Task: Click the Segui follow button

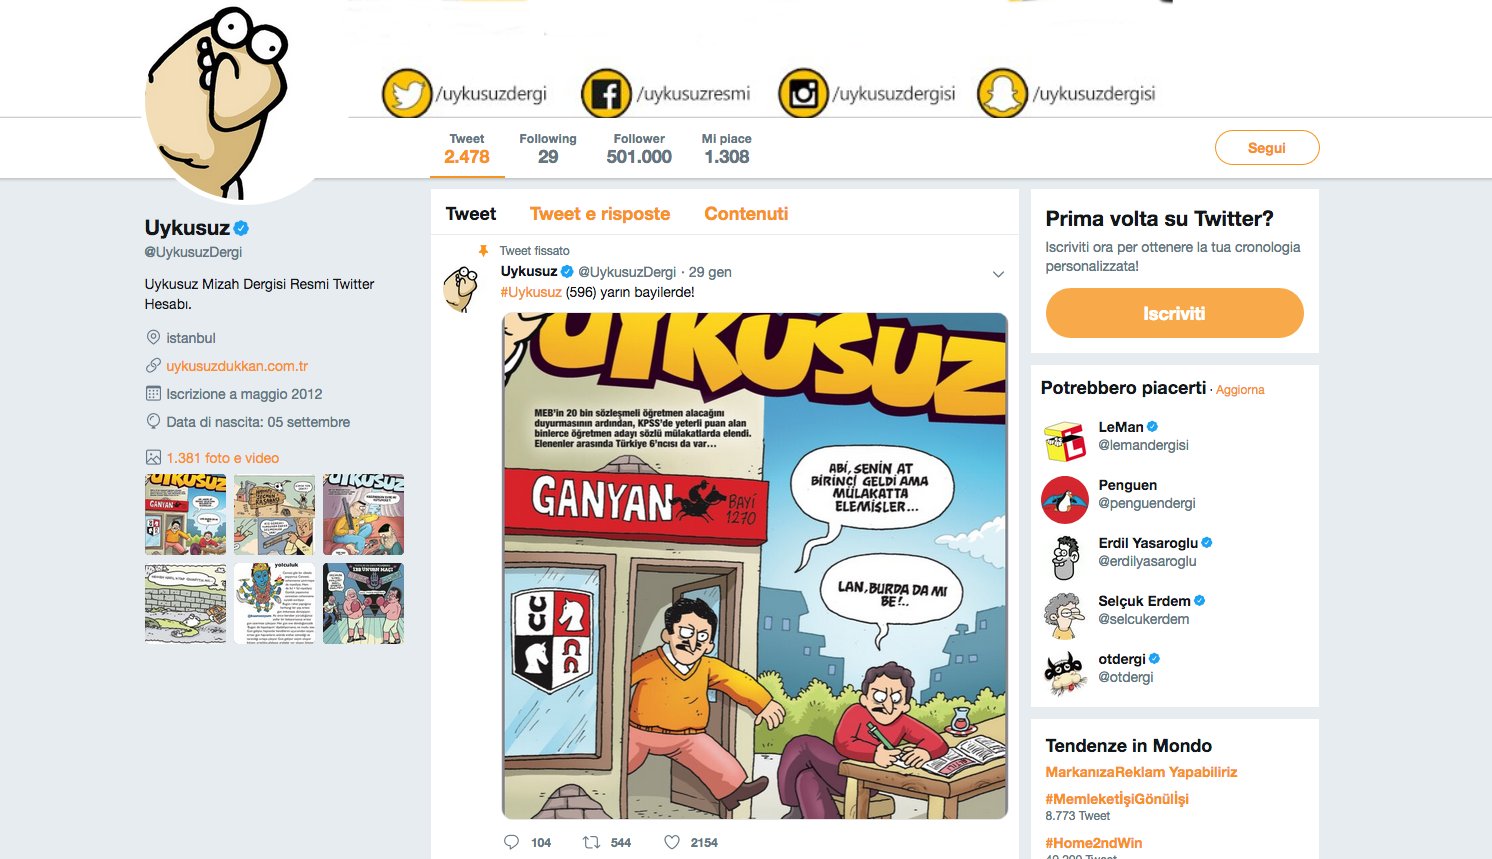Action: 1267,148
